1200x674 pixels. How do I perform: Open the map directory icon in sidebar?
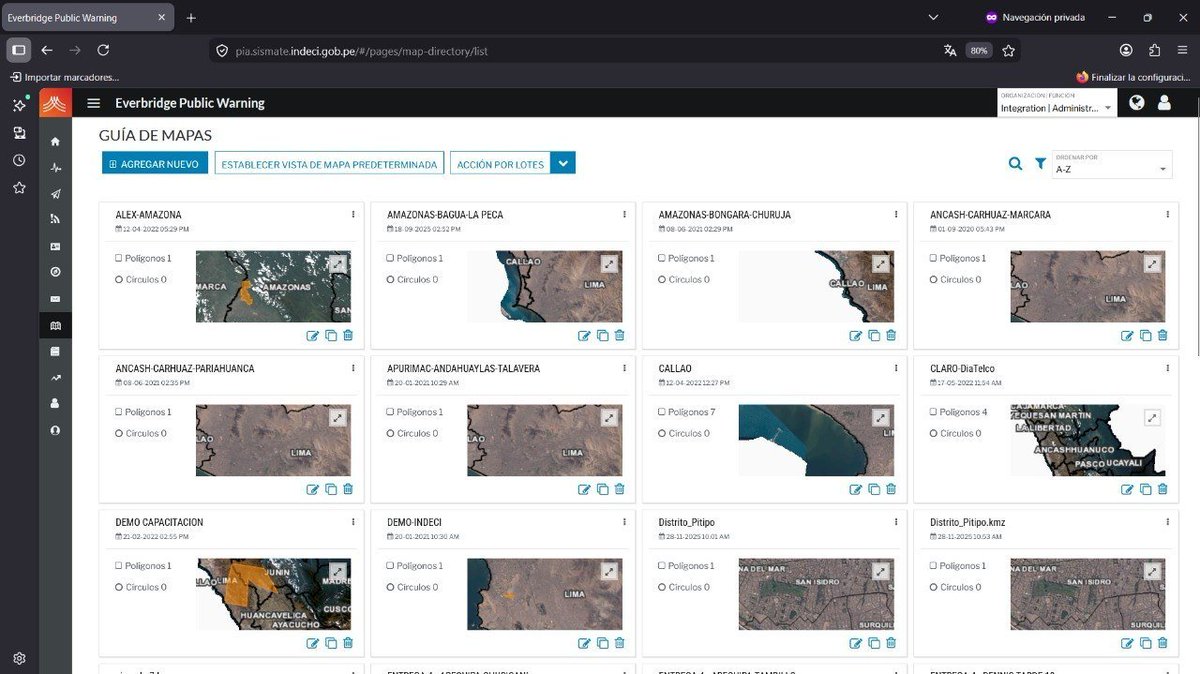click(x=55, y=325)
